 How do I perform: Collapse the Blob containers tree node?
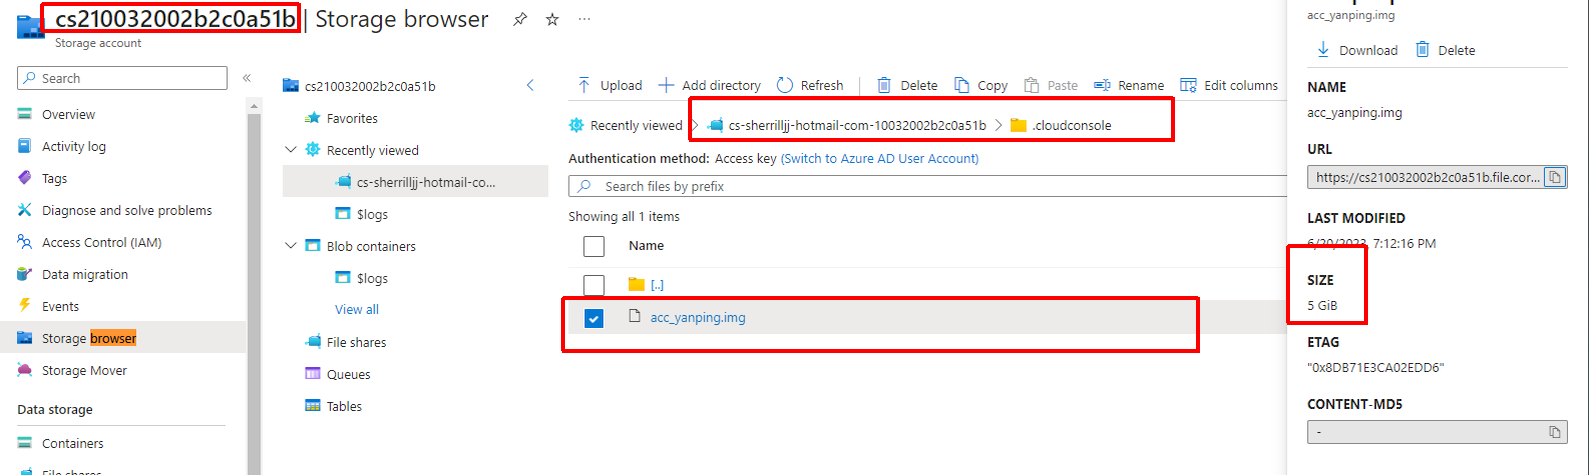coord(291,246)
